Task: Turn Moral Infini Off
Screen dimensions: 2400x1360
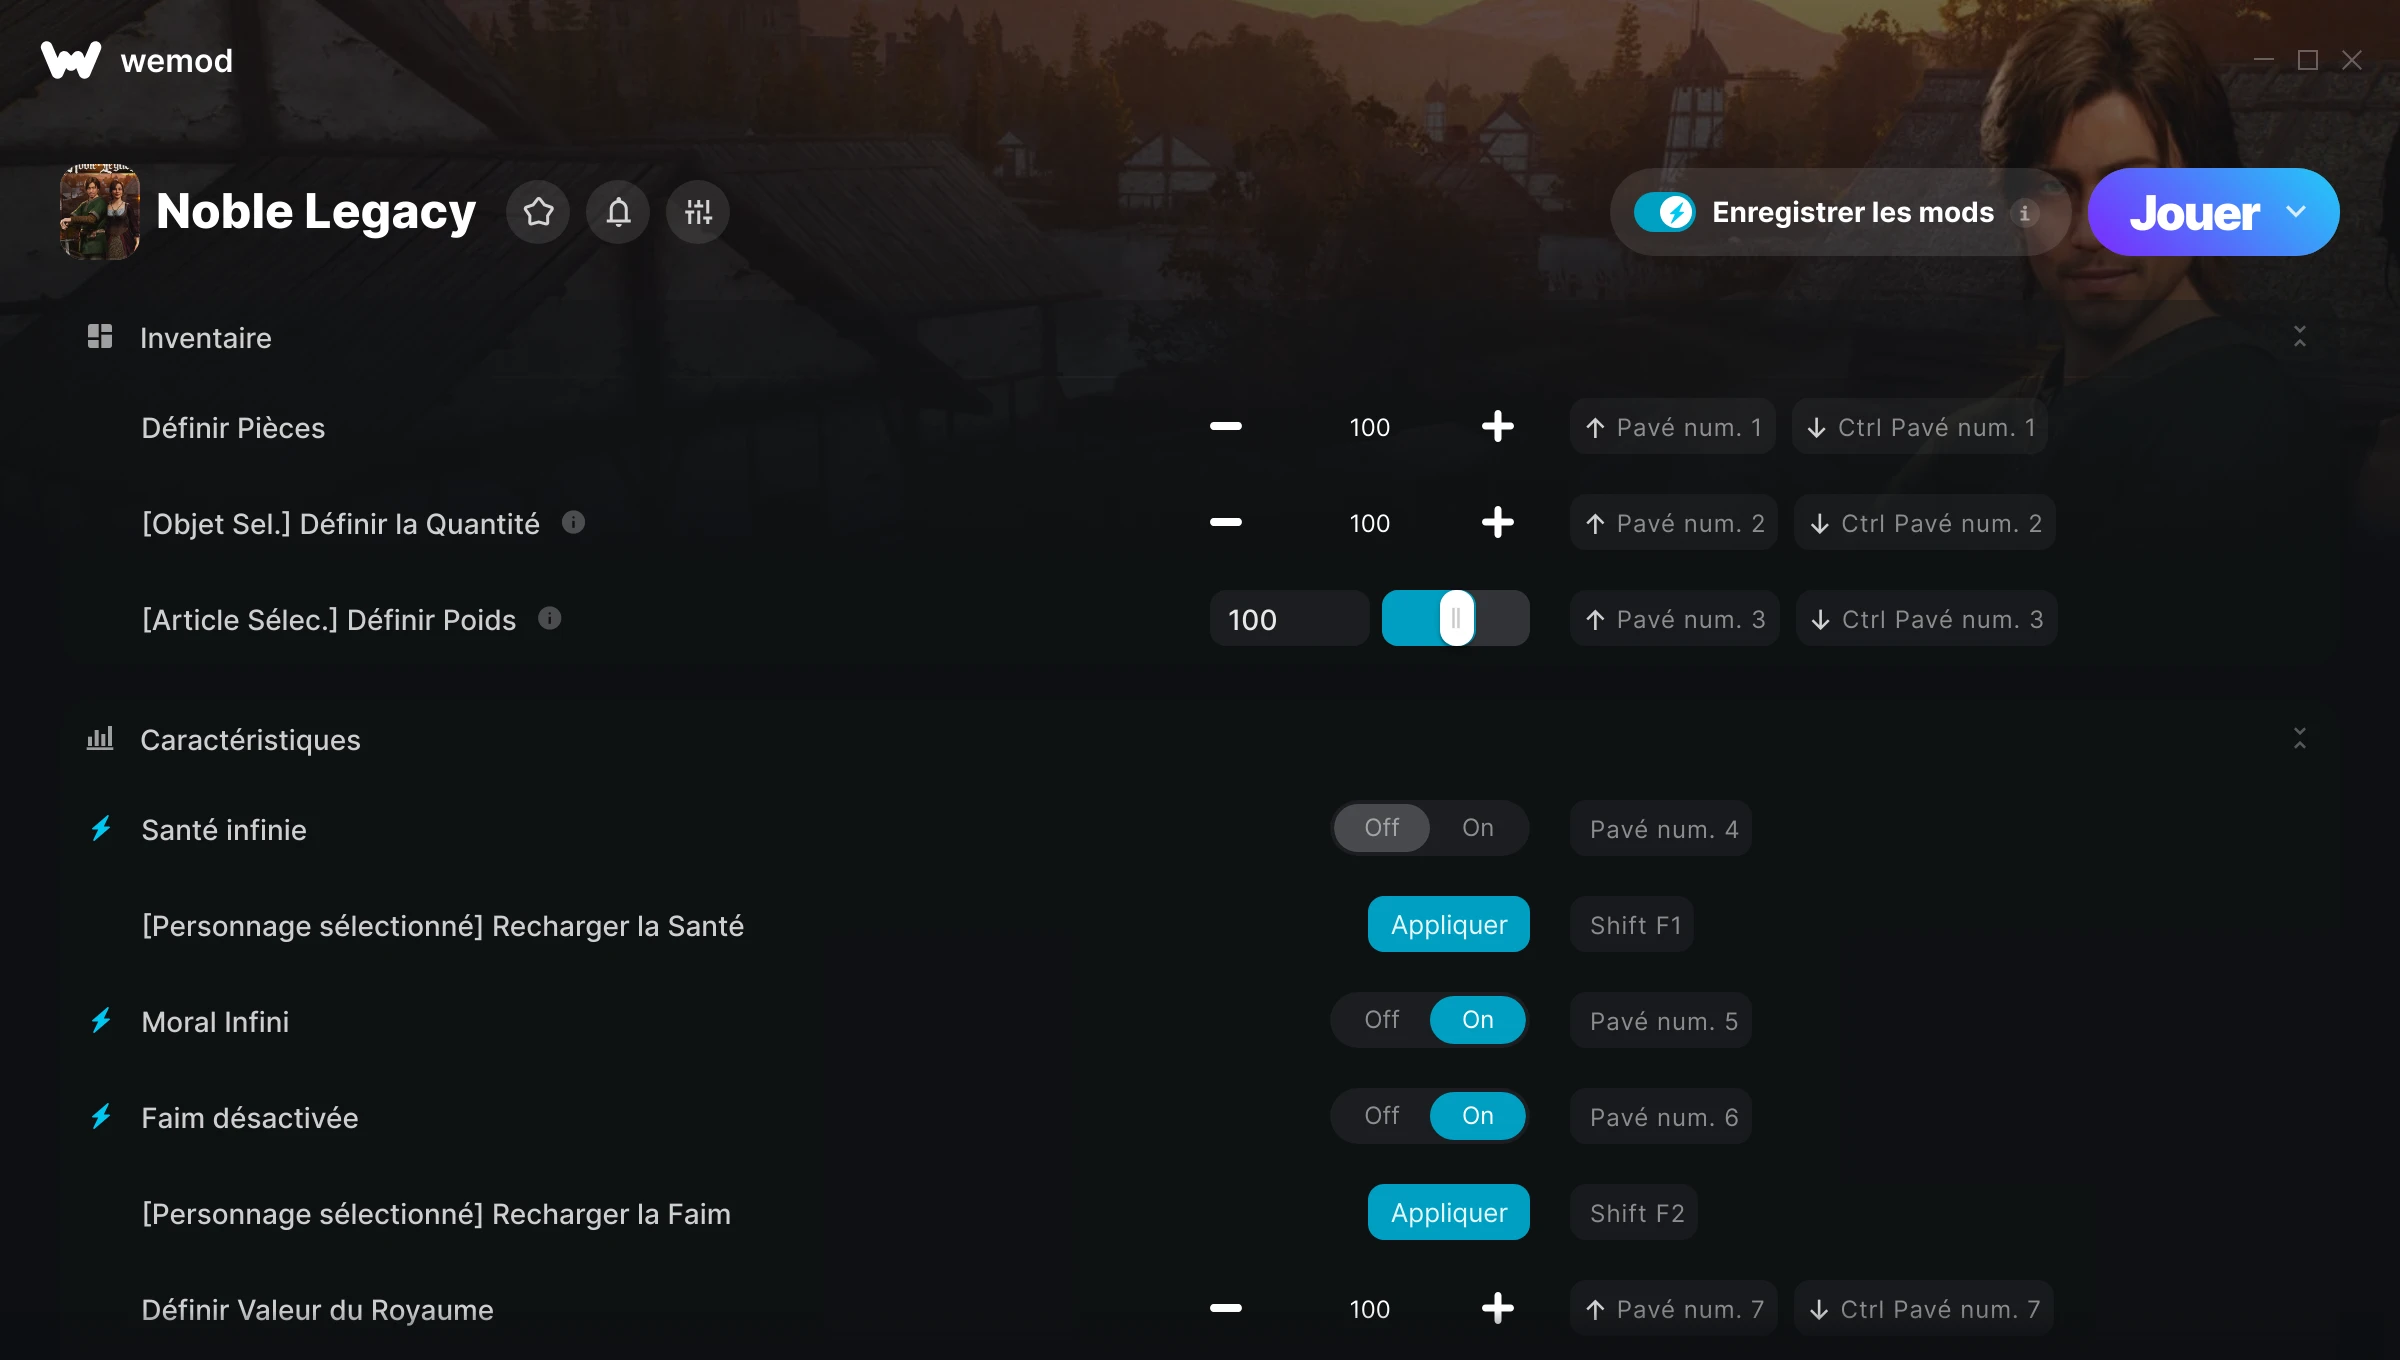Action: click(x=1382, y=1020)
